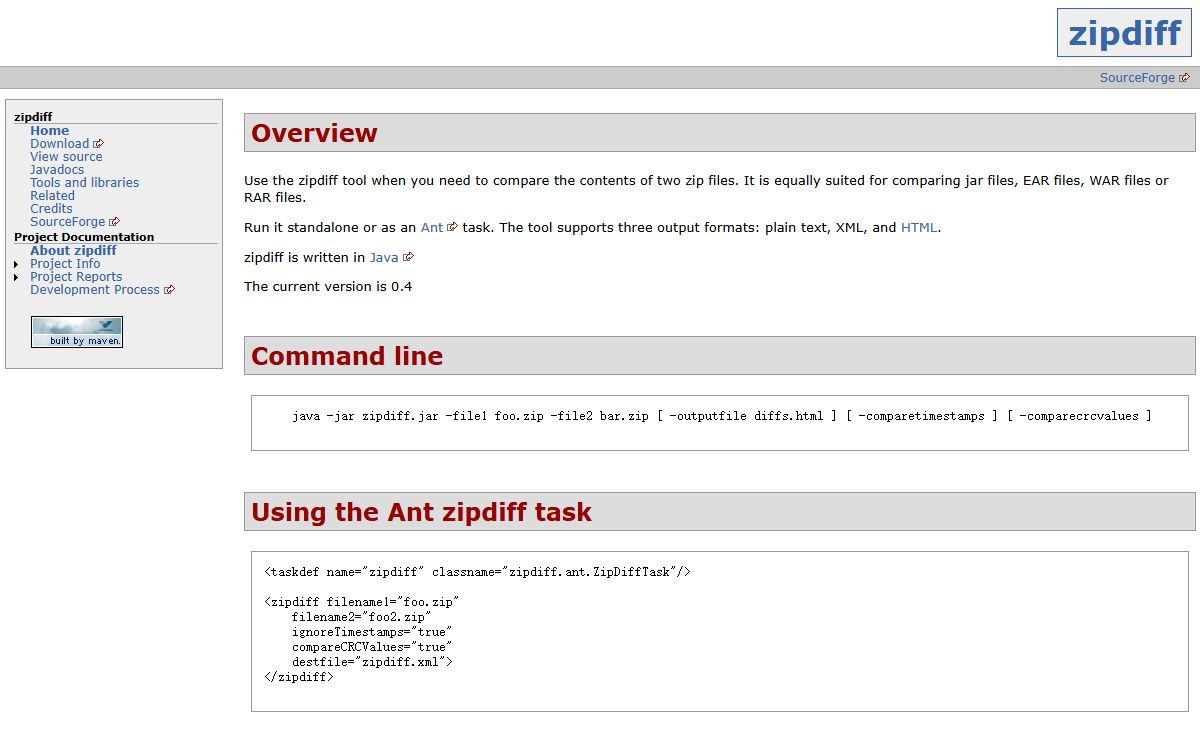Expand the Project Reports arrow
The height and width of the screenshot is (740, 1200).
16,278
